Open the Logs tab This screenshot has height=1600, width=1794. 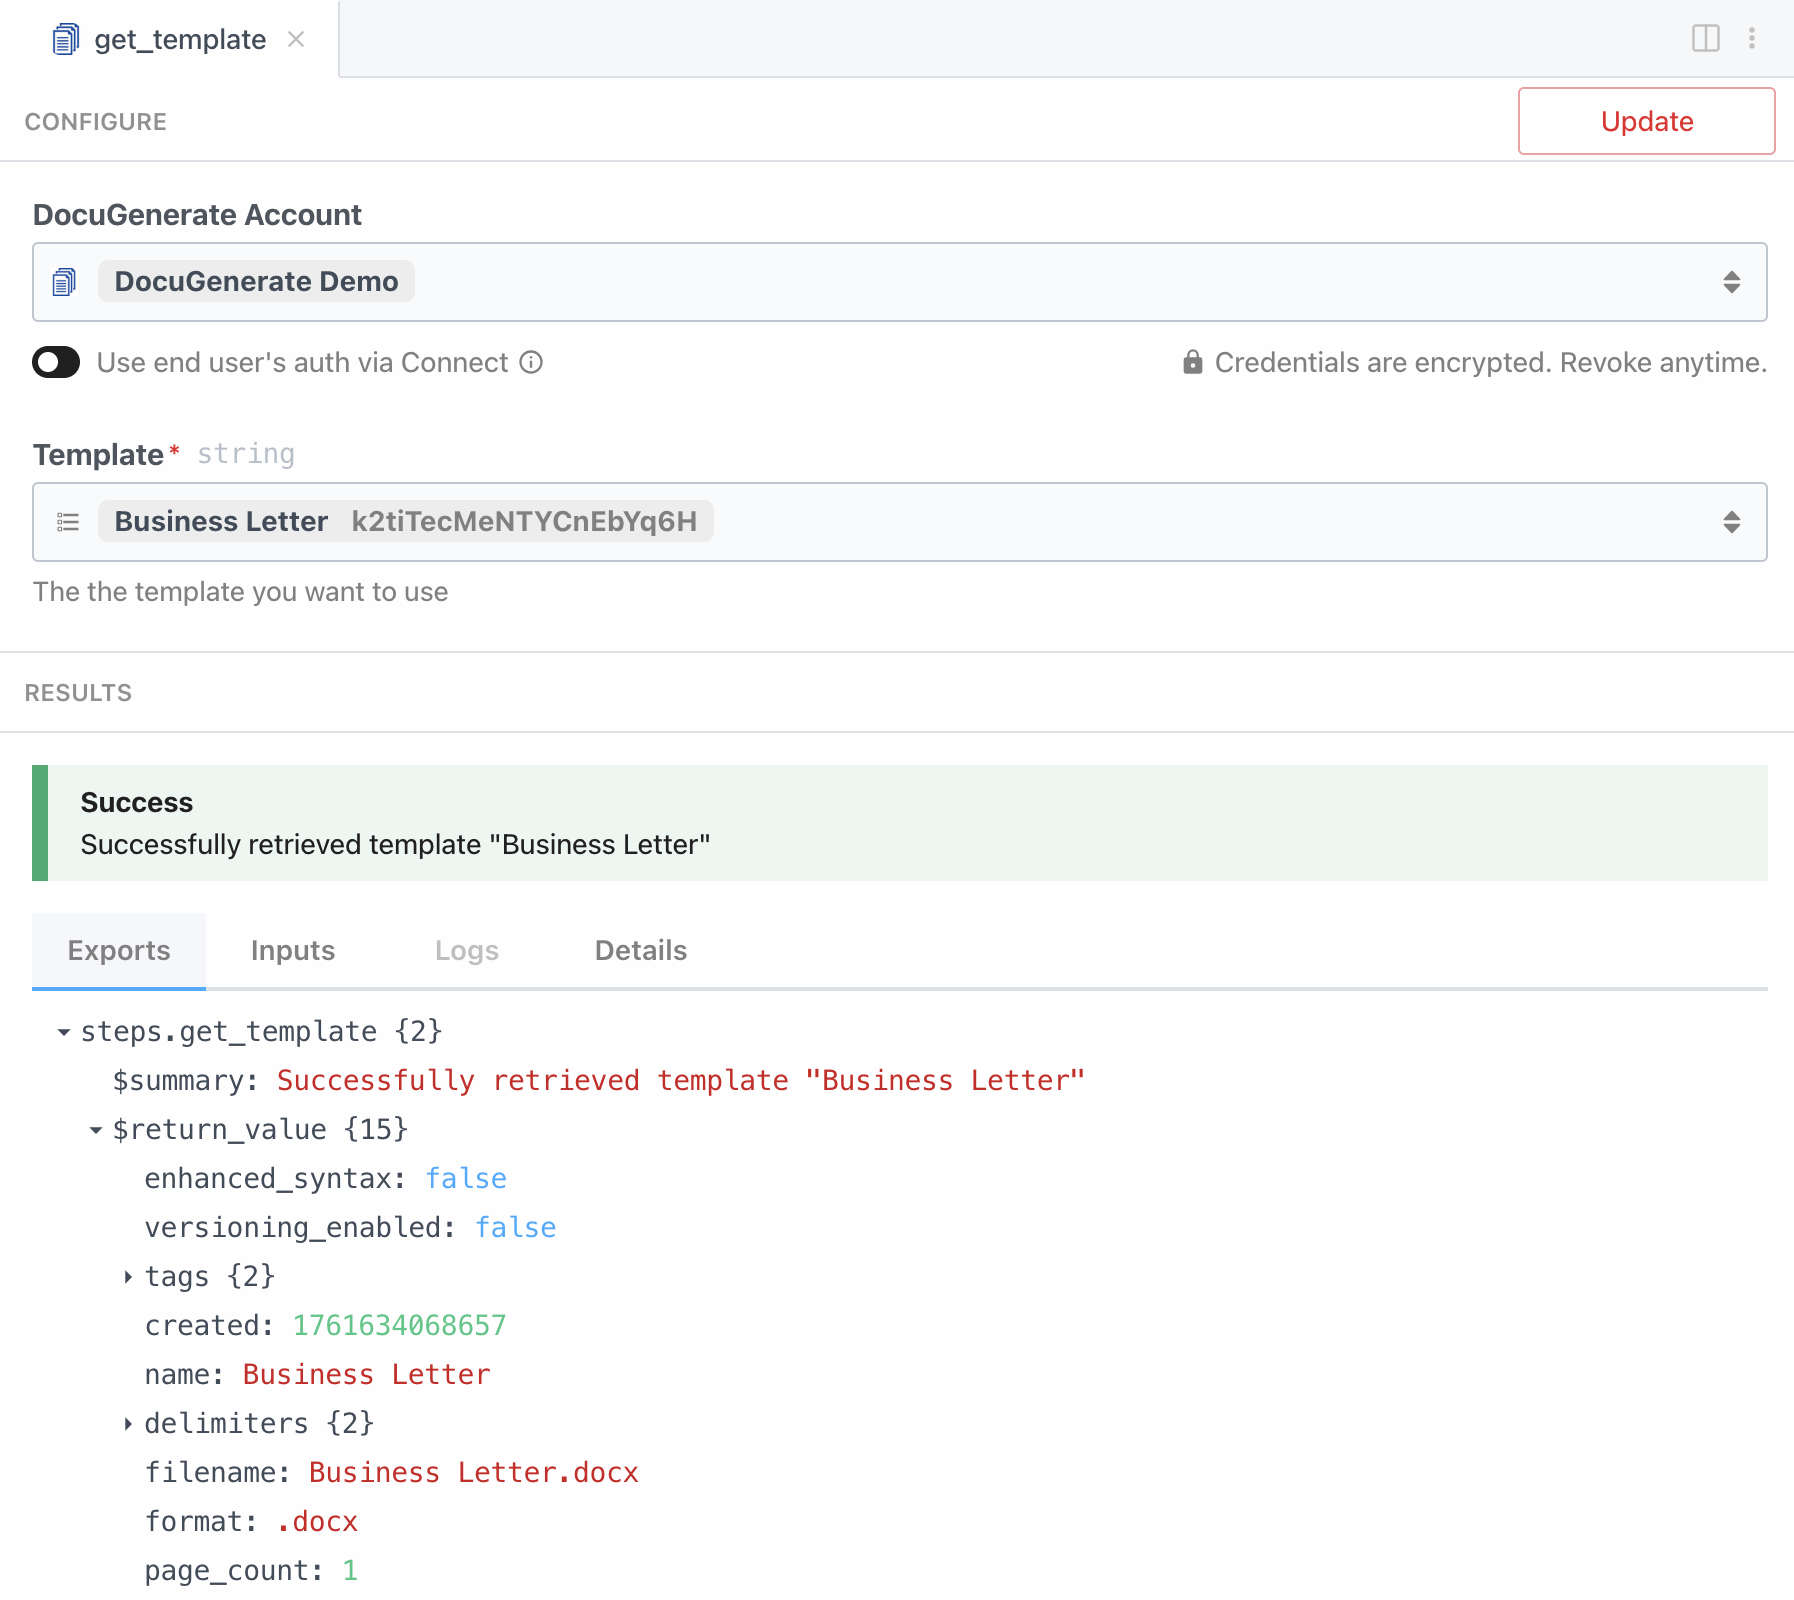point(466,950)
